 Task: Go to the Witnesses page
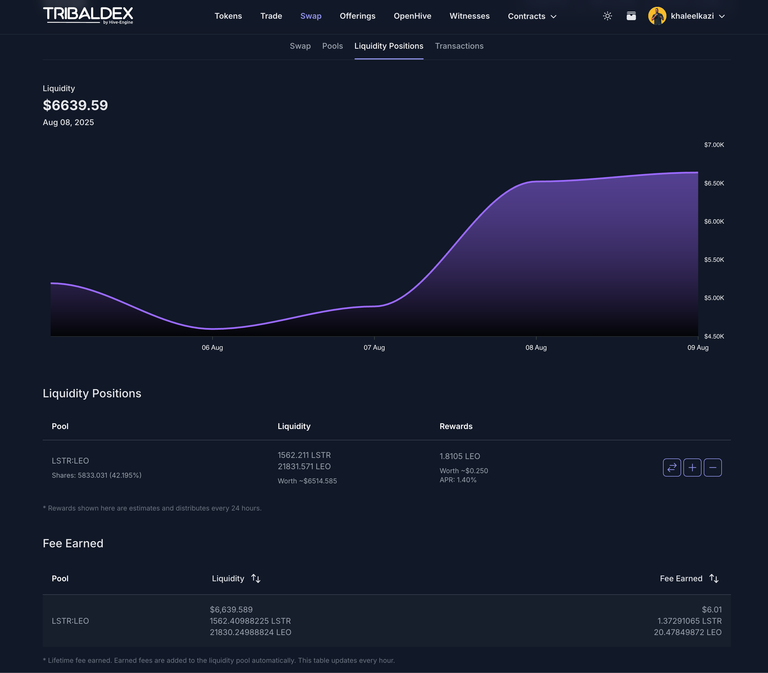tap(469, 16)
